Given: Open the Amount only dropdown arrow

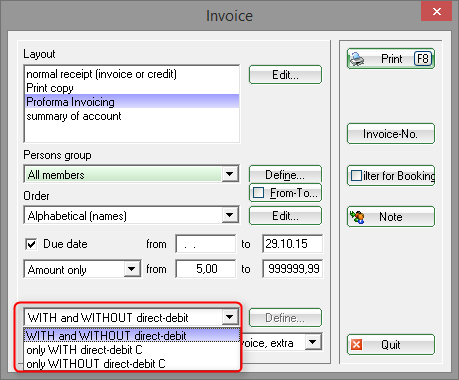Looking at the screenshot, I should click(x=132, y=269).
